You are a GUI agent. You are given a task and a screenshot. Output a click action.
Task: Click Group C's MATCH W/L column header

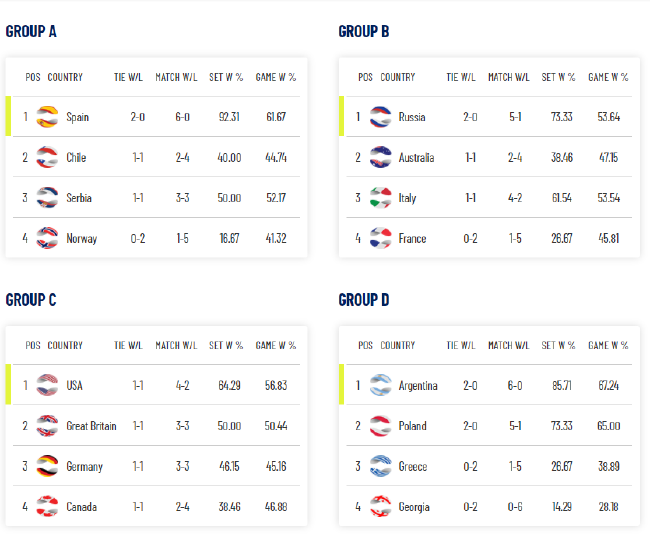(176, 345)
